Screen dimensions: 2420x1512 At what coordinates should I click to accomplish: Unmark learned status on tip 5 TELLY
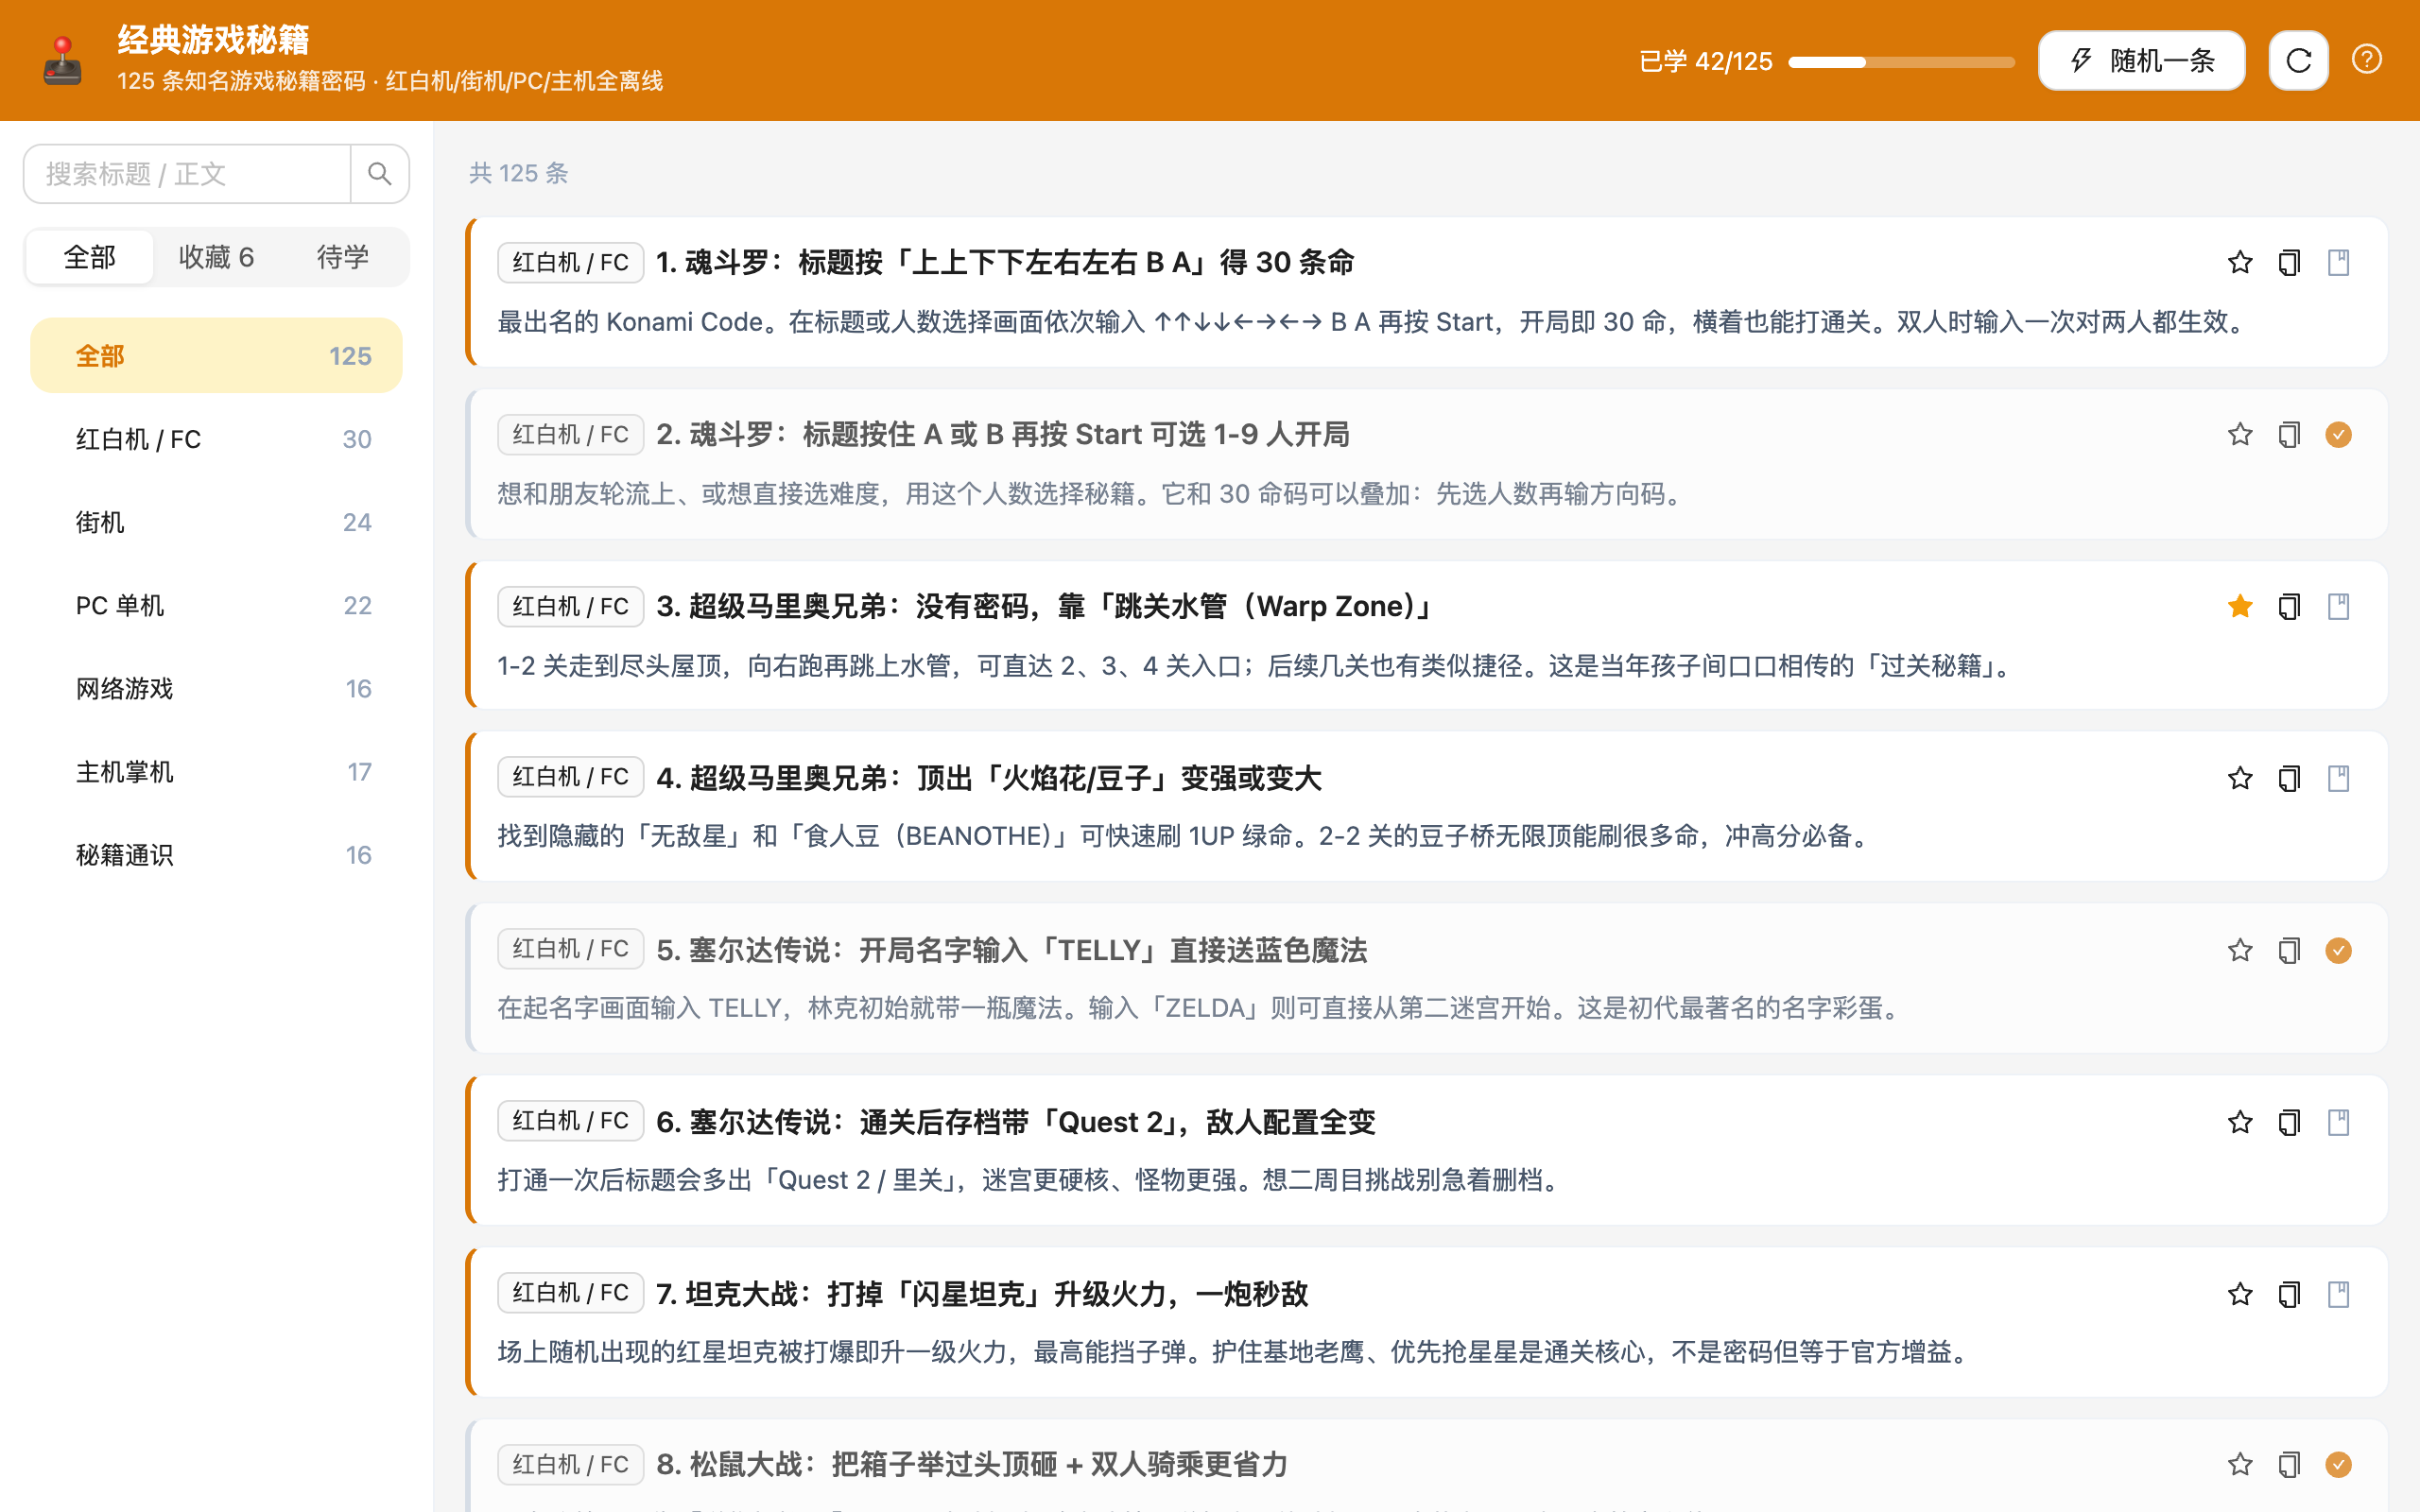point(2338,951)
